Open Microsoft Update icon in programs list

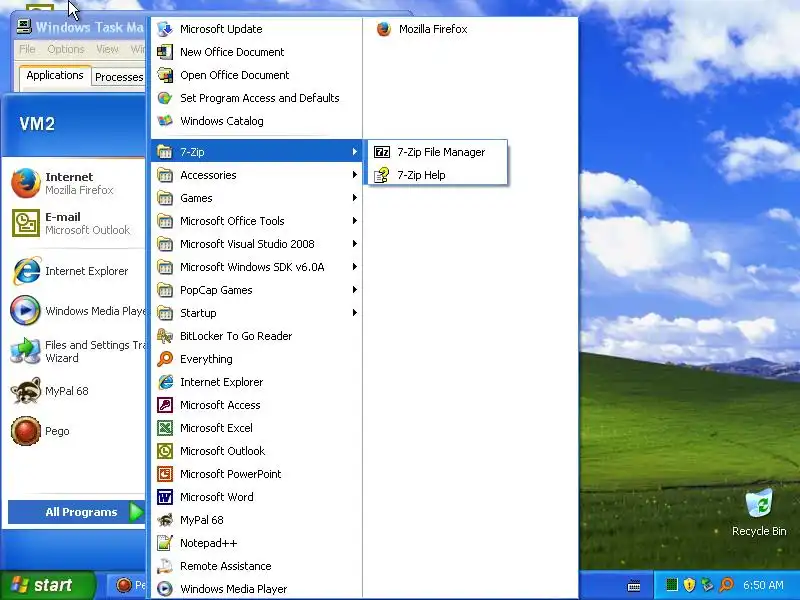tap(165, 29)
